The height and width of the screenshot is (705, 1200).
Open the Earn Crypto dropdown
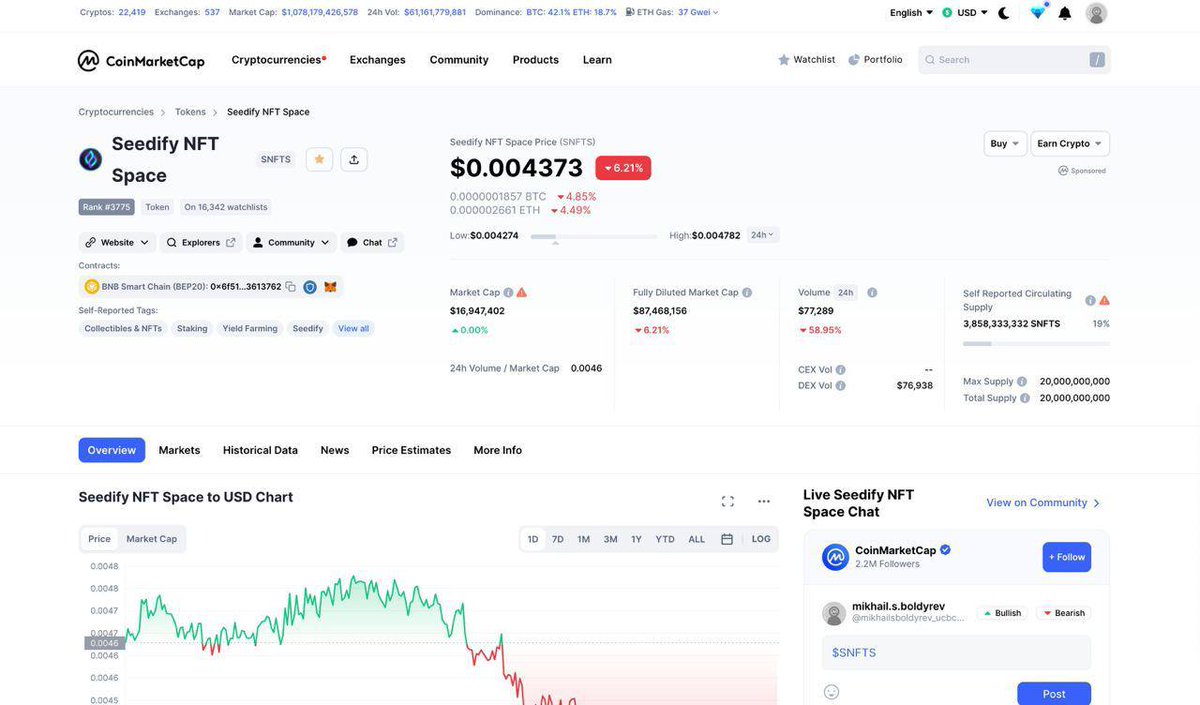(x=1070, y=144)
